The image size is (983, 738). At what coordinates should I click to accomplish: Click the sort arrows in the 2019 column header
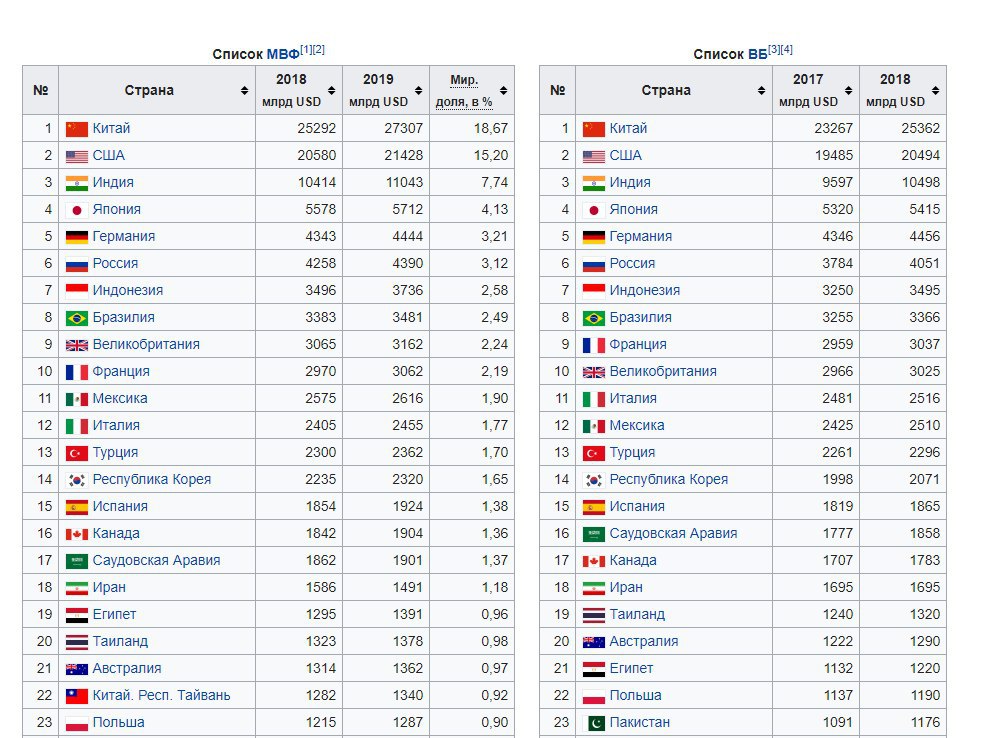(417, 91)
